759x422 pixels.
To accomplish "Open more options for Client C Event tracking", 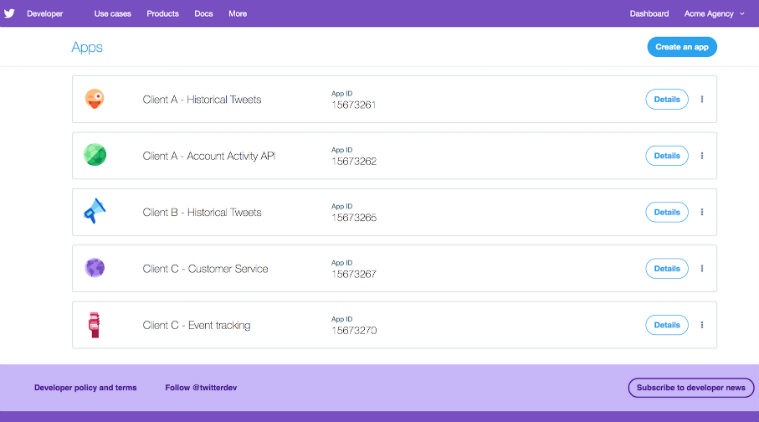I will 702,325.
